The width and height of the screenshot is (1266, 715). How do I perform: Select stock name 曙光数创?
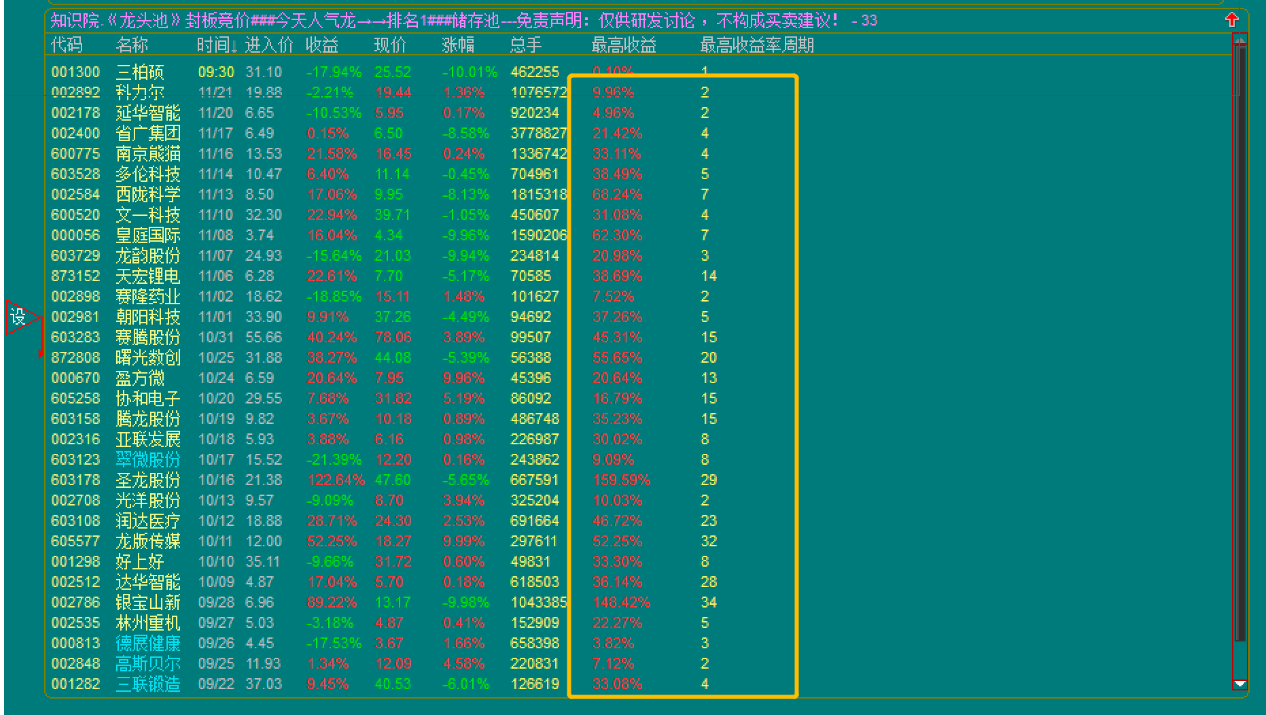(x=148, y=358)
